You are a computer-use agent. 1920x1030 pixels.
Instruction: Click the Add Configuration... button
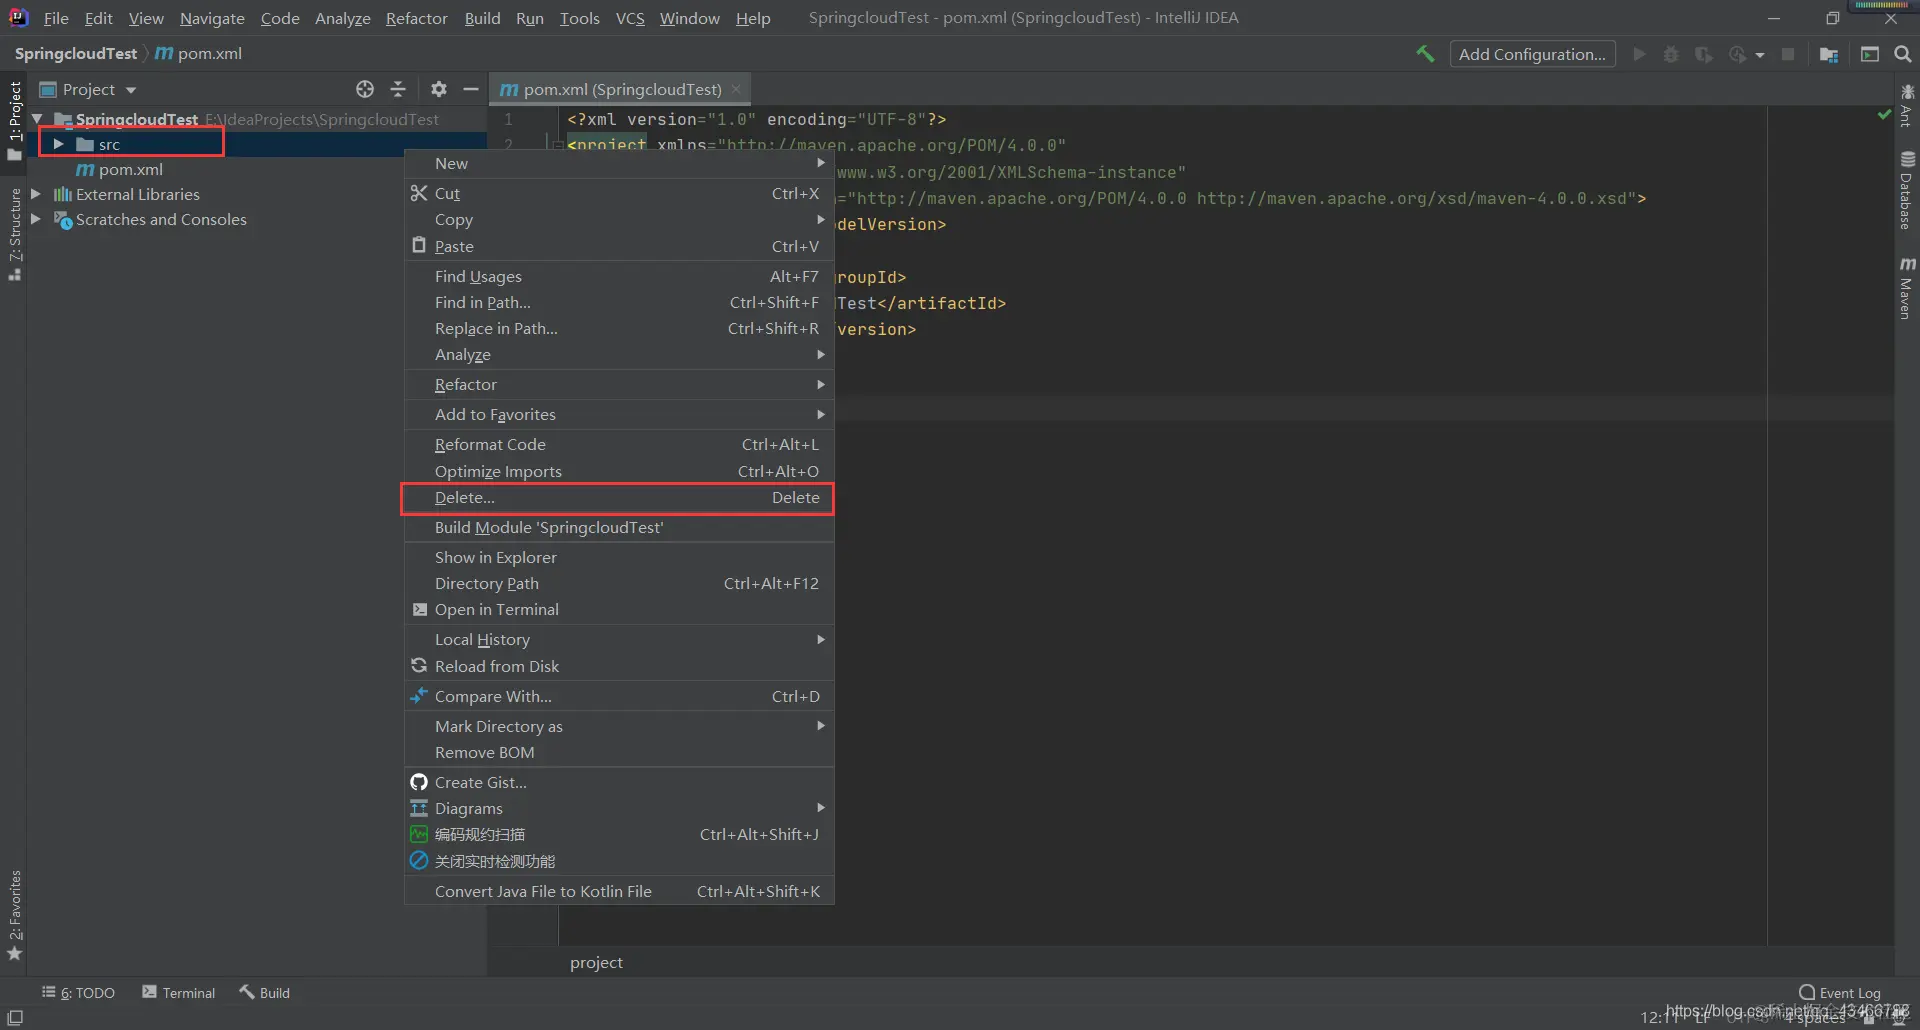(x=1532, y=54)
